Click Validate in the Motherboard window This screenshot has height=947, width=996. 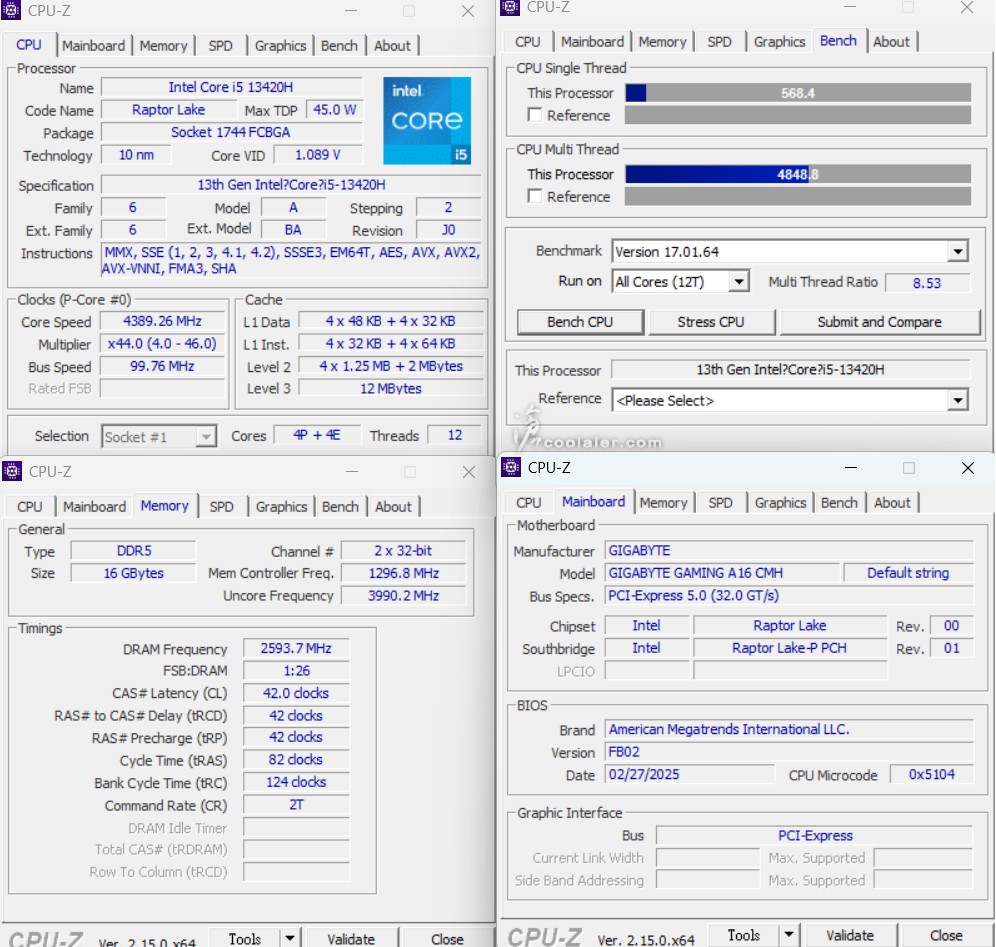850,935
